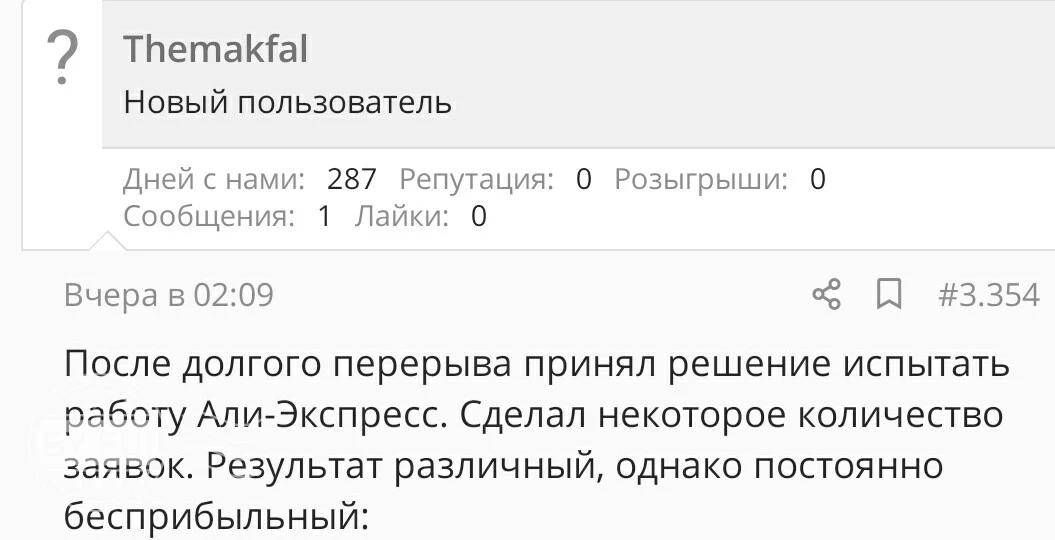Screen dimensions: 1055x540
Task: Select the Дней с нами label
Action: [214, 180]
